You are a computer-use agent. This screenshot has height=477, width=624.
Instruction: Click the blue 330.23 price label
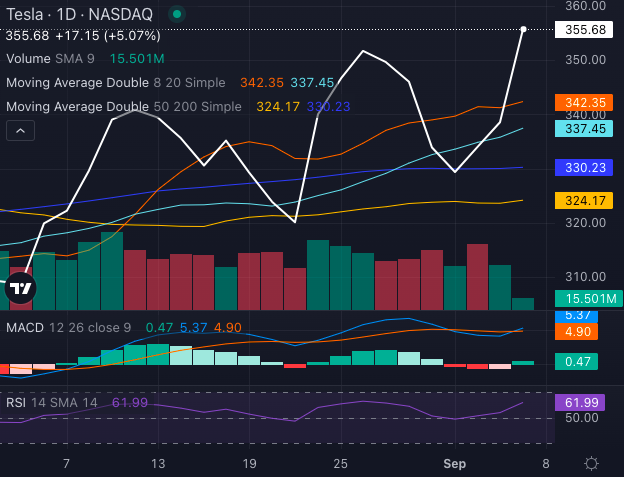(585, 168)
